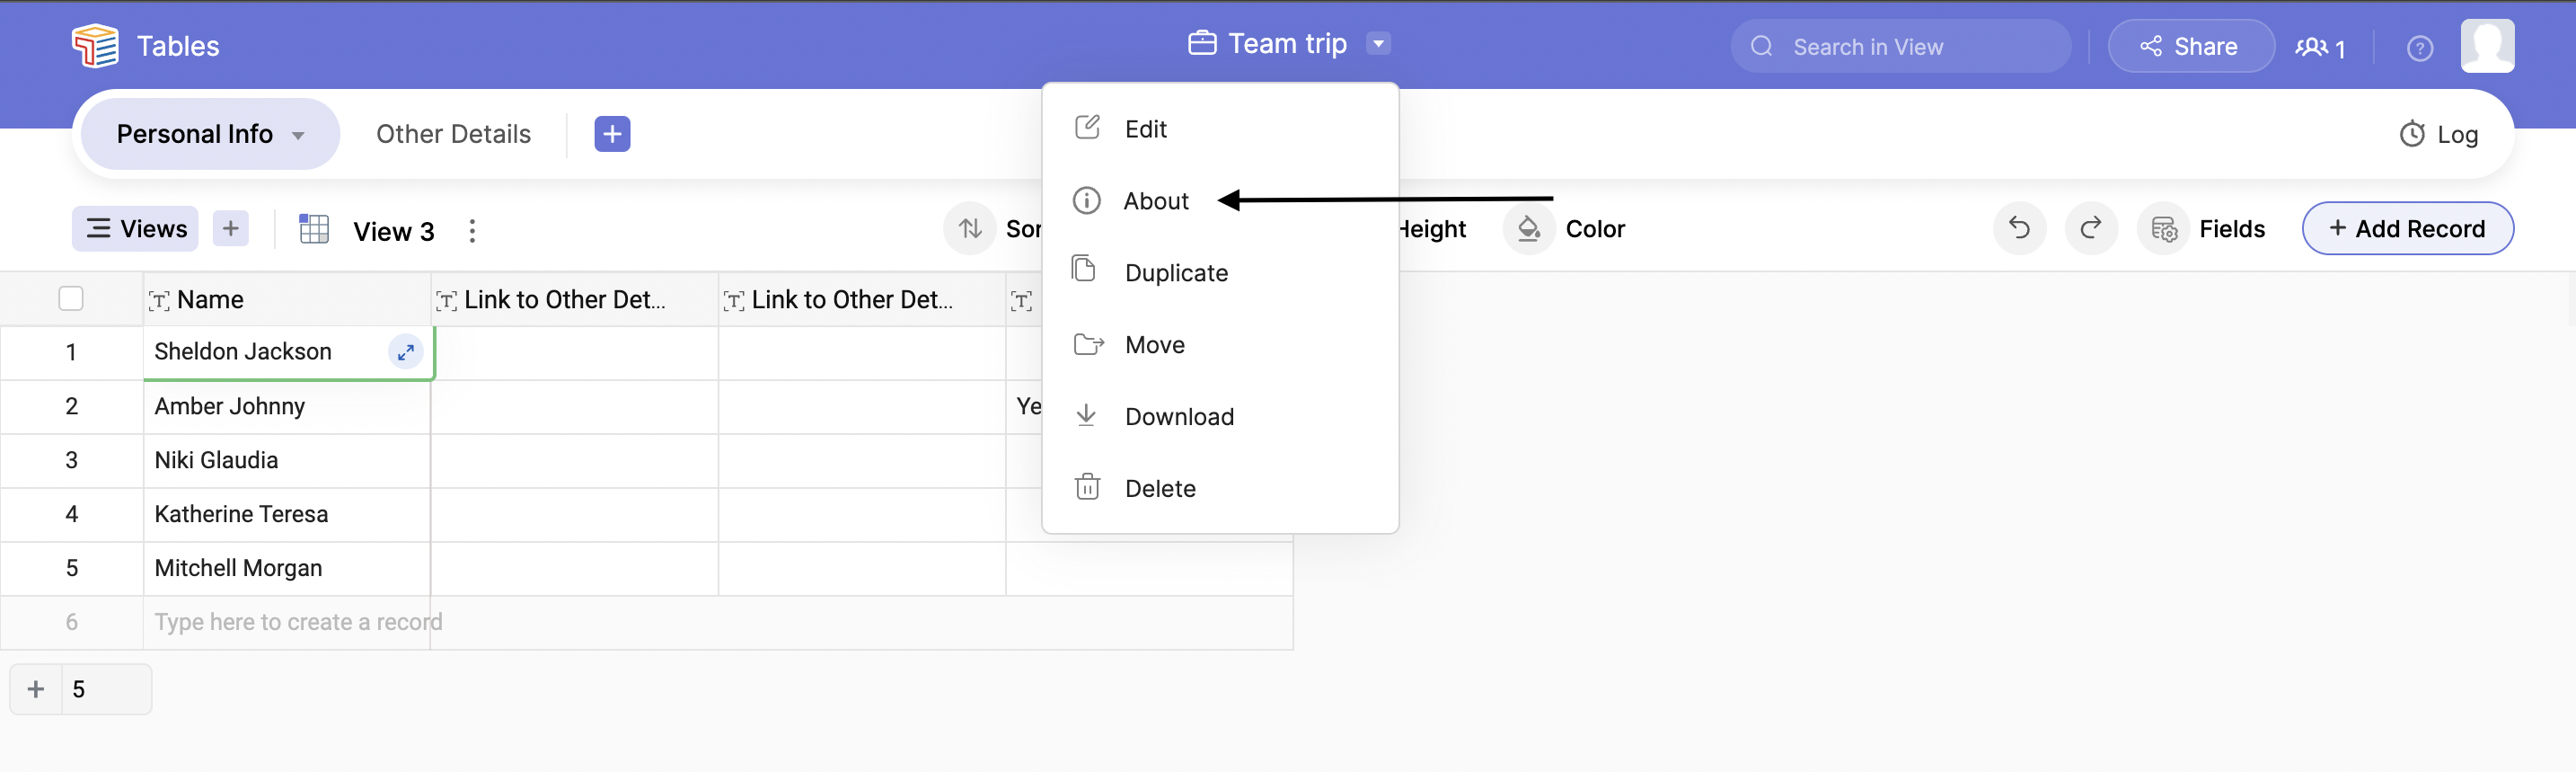Click the Share button
Viewport: 2576px width, 772px height.
click(2190, 47)
